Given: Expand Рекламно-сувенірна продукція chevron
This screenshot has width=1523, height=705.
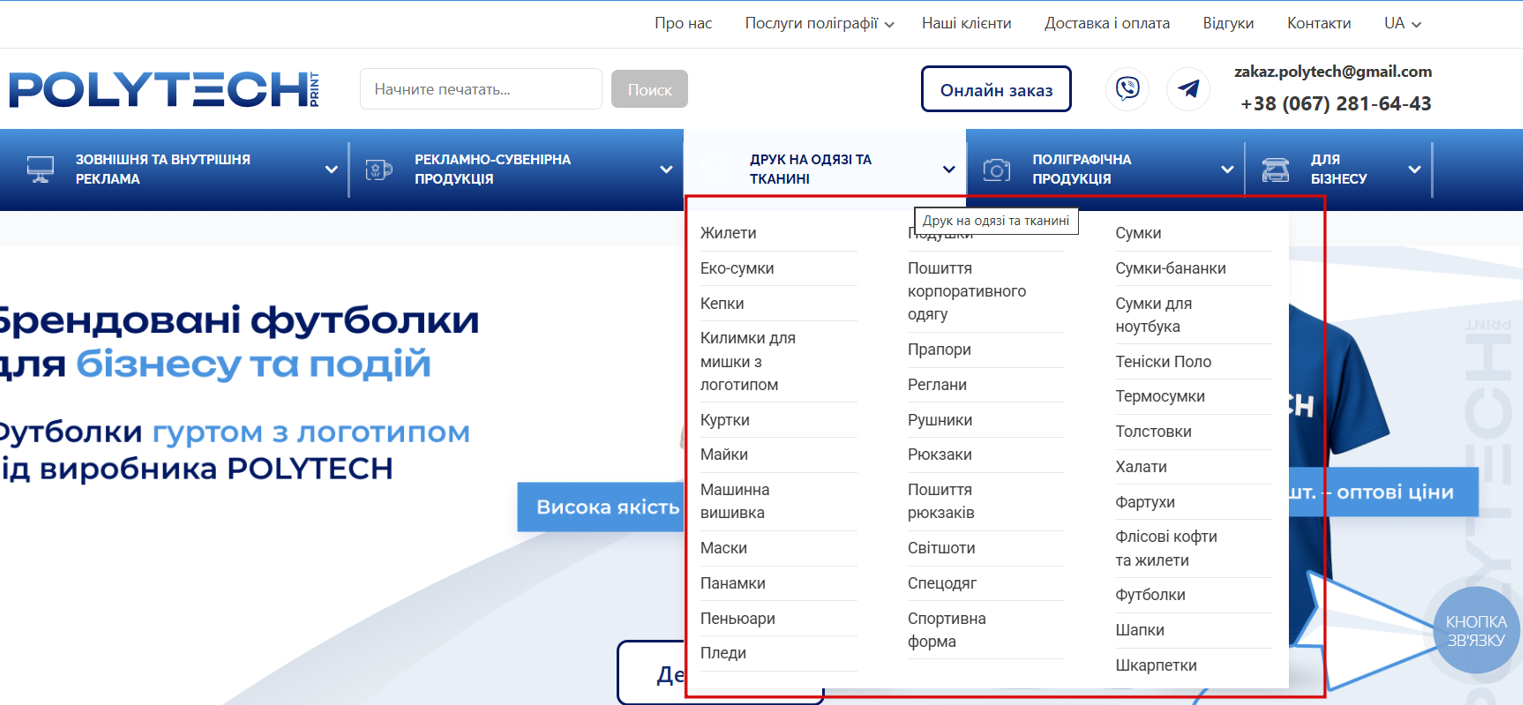Looking at the screenshot, I should (666, 170).
